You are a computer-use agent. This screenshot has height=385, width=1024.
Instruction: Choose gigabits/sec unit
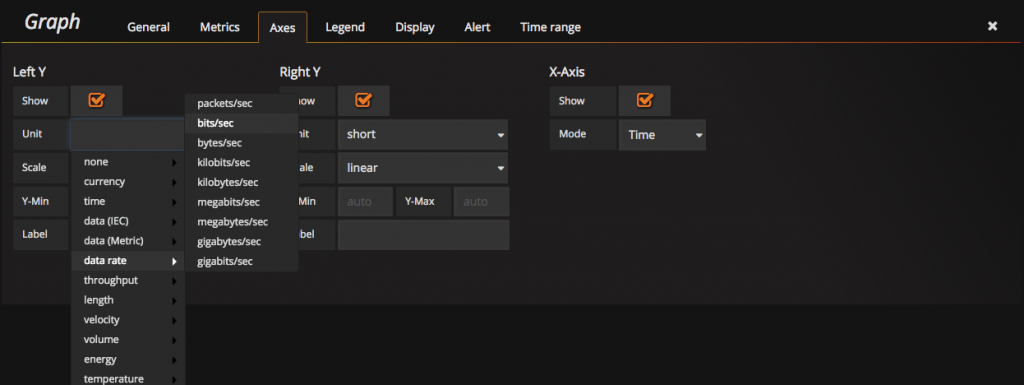tap(242, 261)
